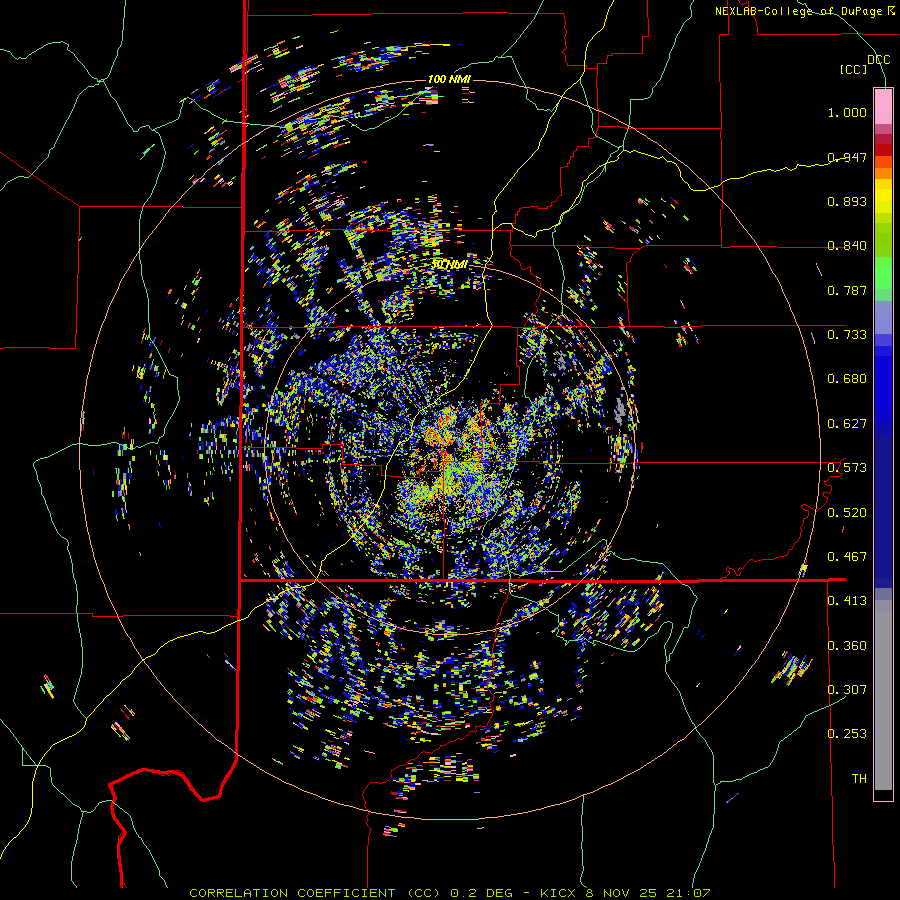Click the 0.573 legend value
The width and height of the screenshot is (900, 900).
(847, 468)
